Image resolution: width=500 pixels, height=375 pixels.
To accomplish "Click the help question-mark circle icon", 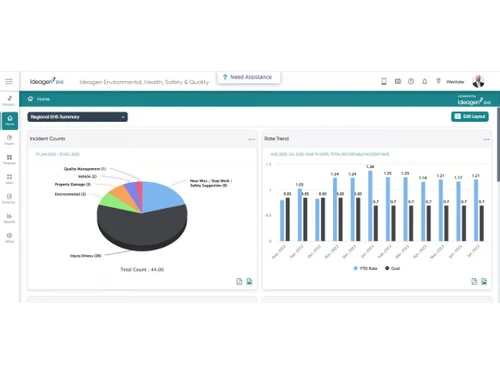I will (411, 81).
